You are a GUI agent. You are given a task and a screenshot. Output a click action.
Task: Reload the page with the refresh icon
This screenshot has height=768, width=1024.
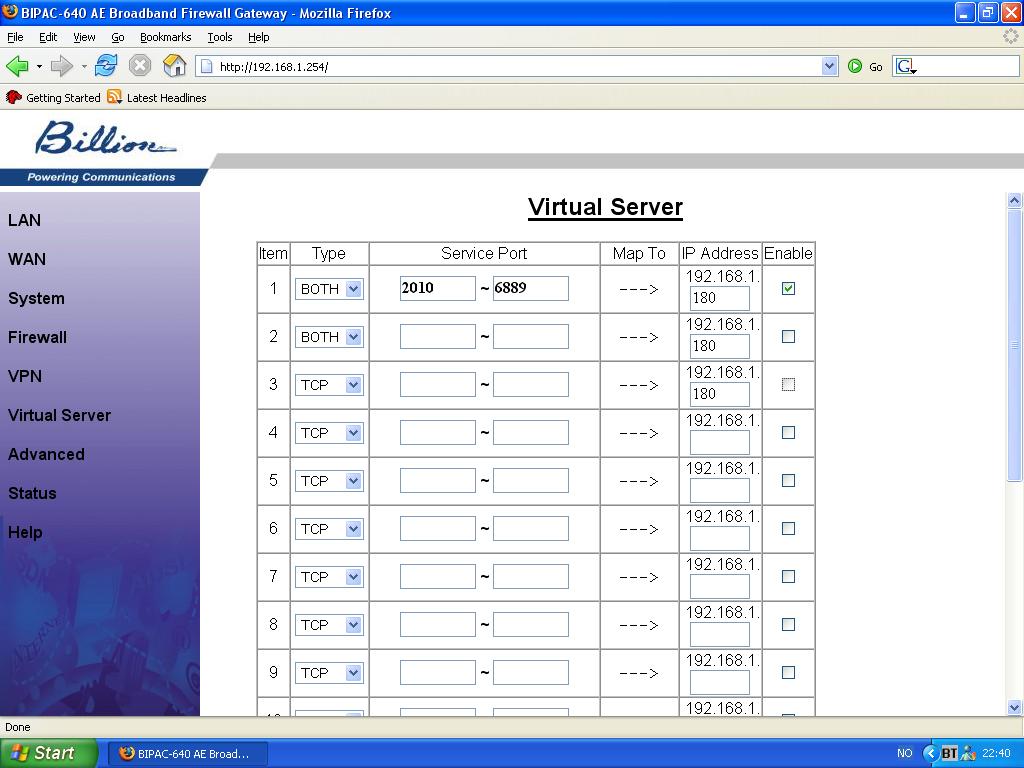pos(106,66)
